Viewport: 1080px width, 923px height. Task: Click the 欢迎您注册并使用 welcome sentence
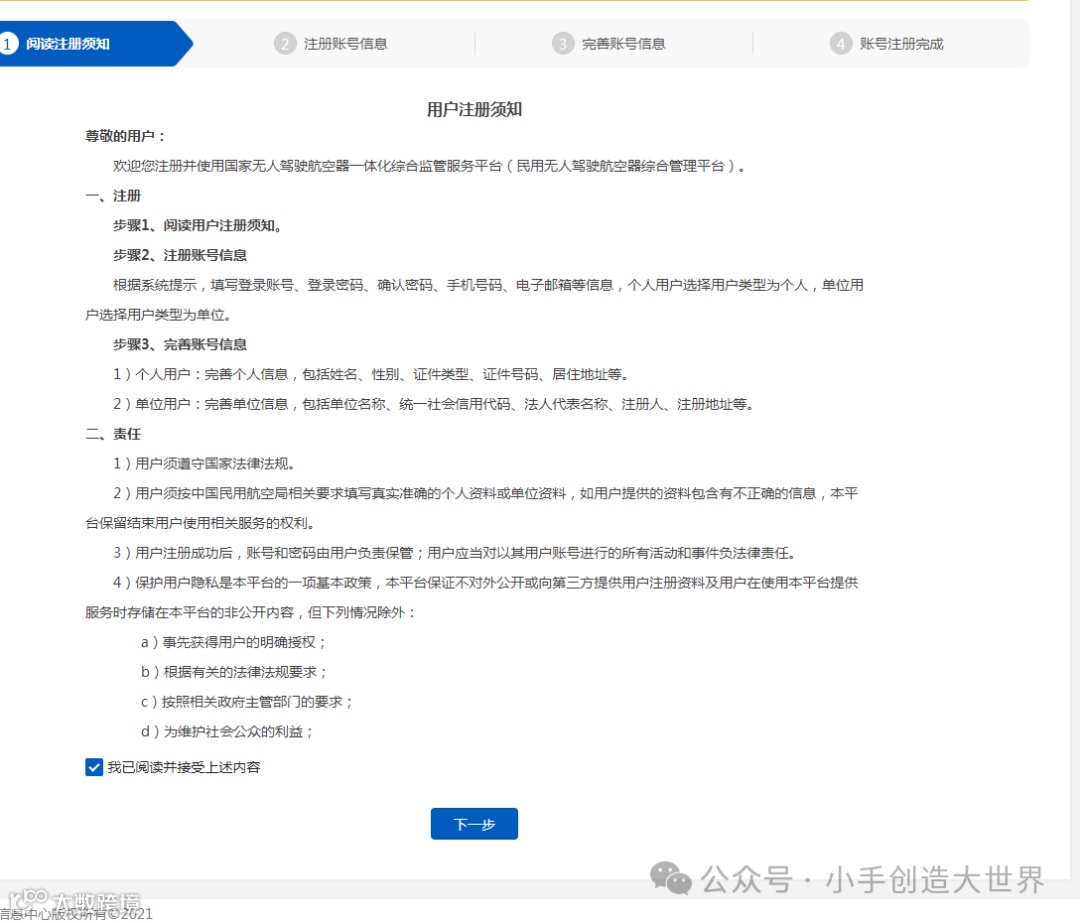[x=429, y=166]
